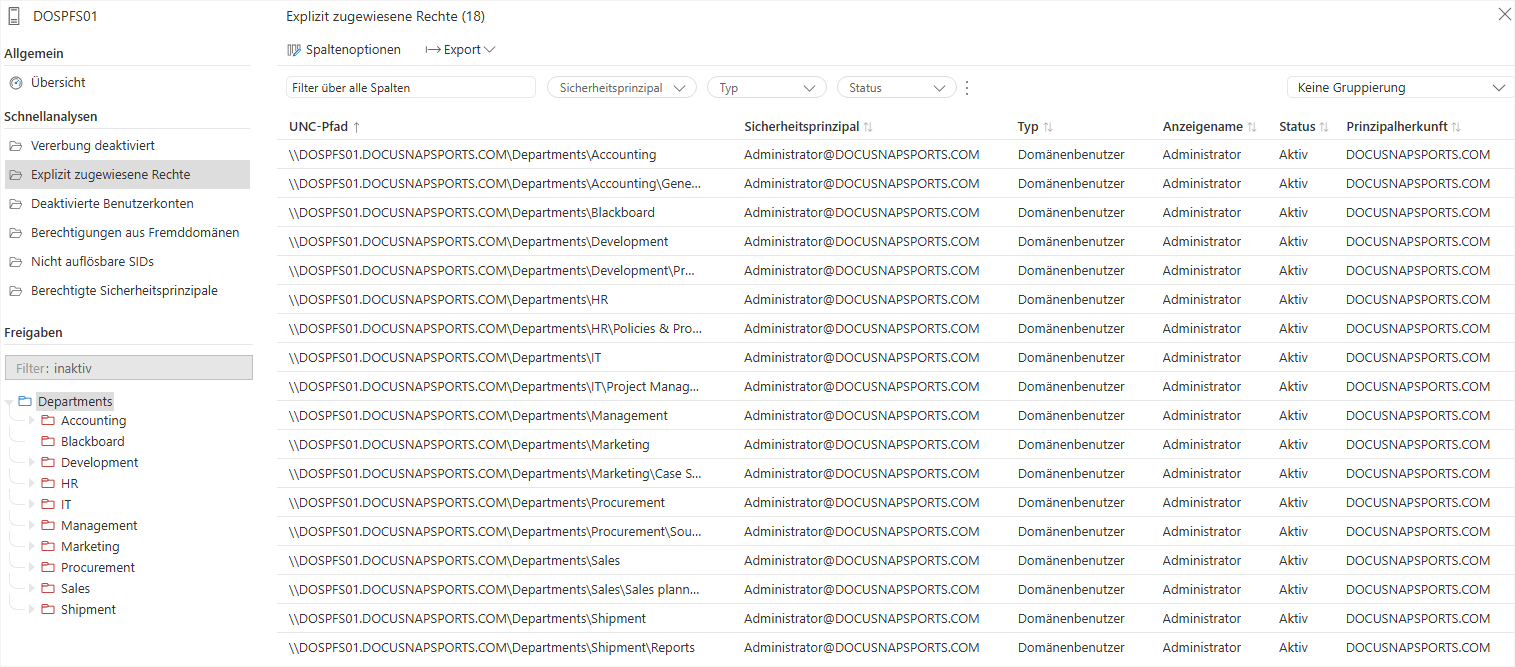Select Nicht auflösbare SIDs analysis

click(125, 262)
